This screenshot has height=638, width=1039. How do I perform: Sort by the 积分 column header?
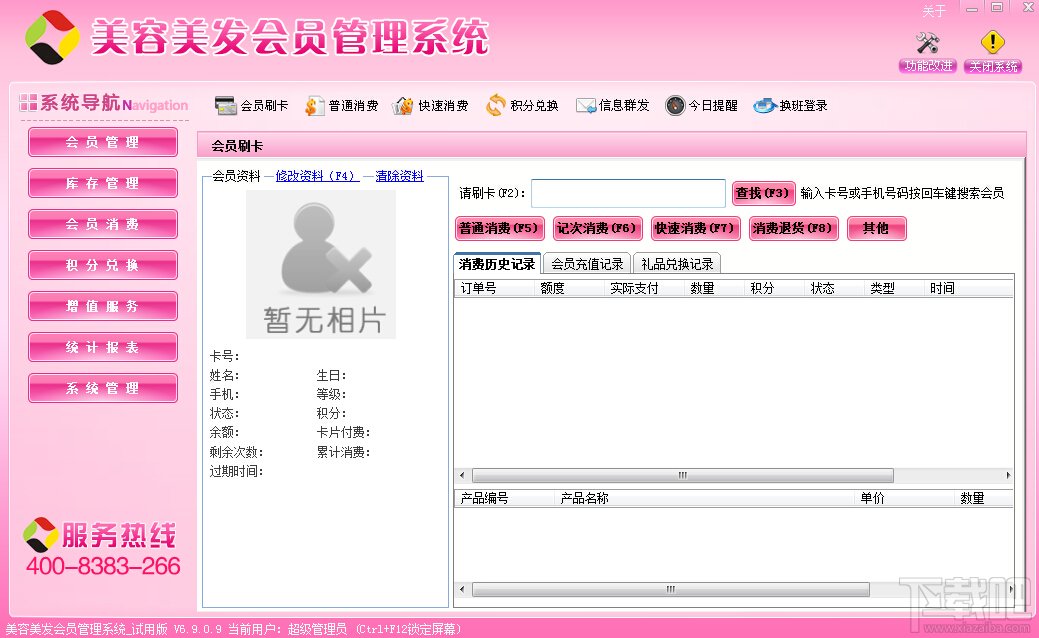[x=774, y=288]
